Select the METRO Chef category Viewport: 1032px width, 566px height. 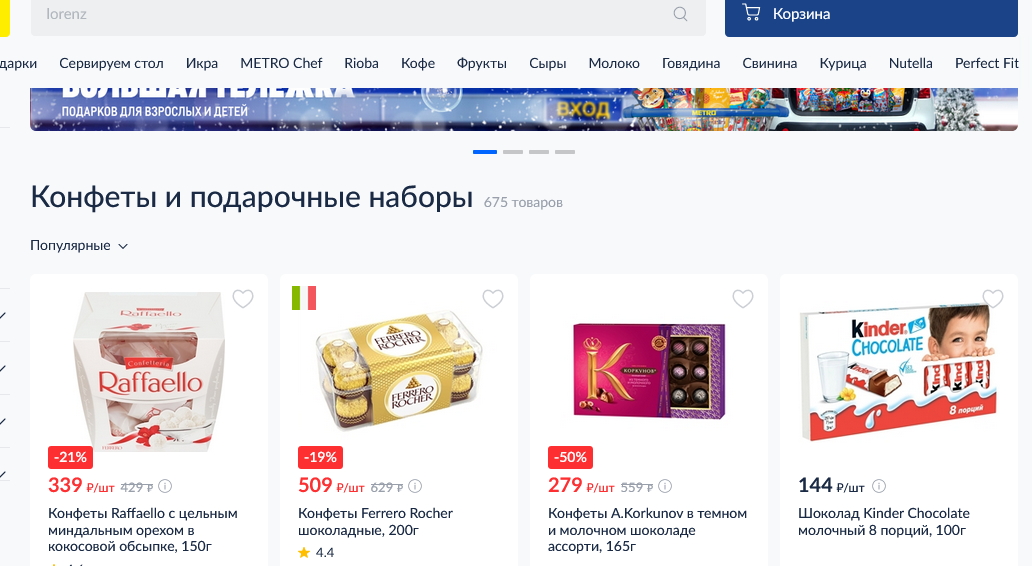(x=281, y=63)
